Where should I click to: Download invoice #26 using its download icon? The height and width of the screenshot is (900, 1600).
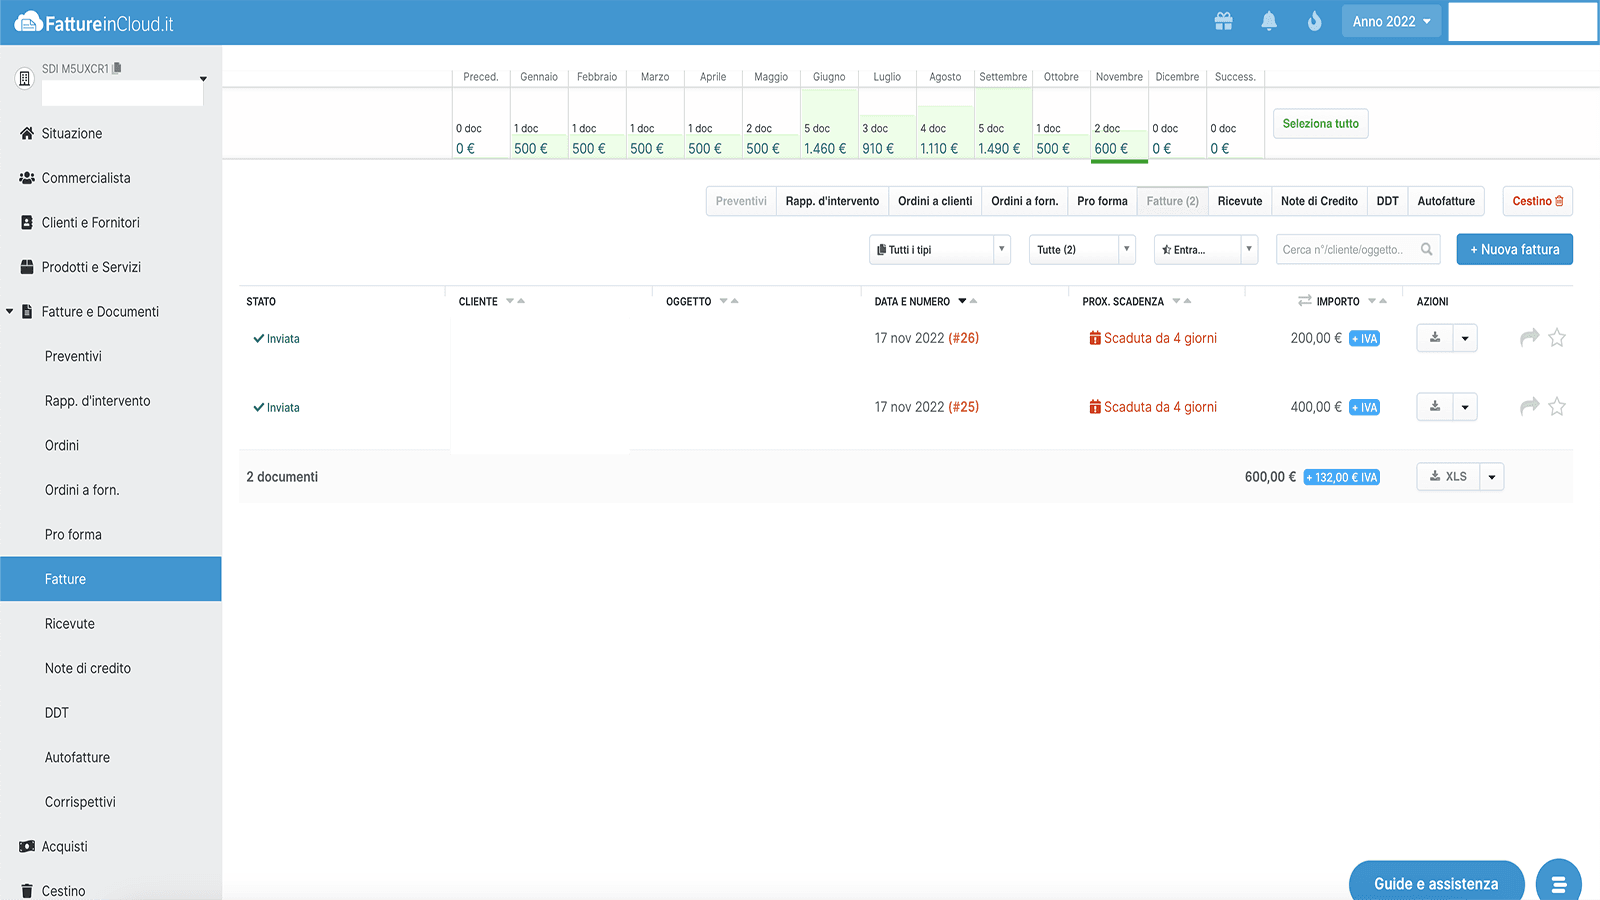point(1433,338)
